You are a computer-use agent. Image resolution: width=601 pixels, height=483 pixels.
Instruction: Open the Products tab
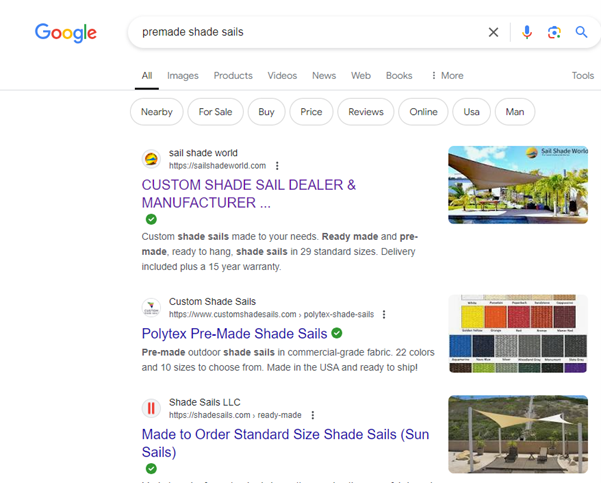pyautogui.click(x=233, y=76)
